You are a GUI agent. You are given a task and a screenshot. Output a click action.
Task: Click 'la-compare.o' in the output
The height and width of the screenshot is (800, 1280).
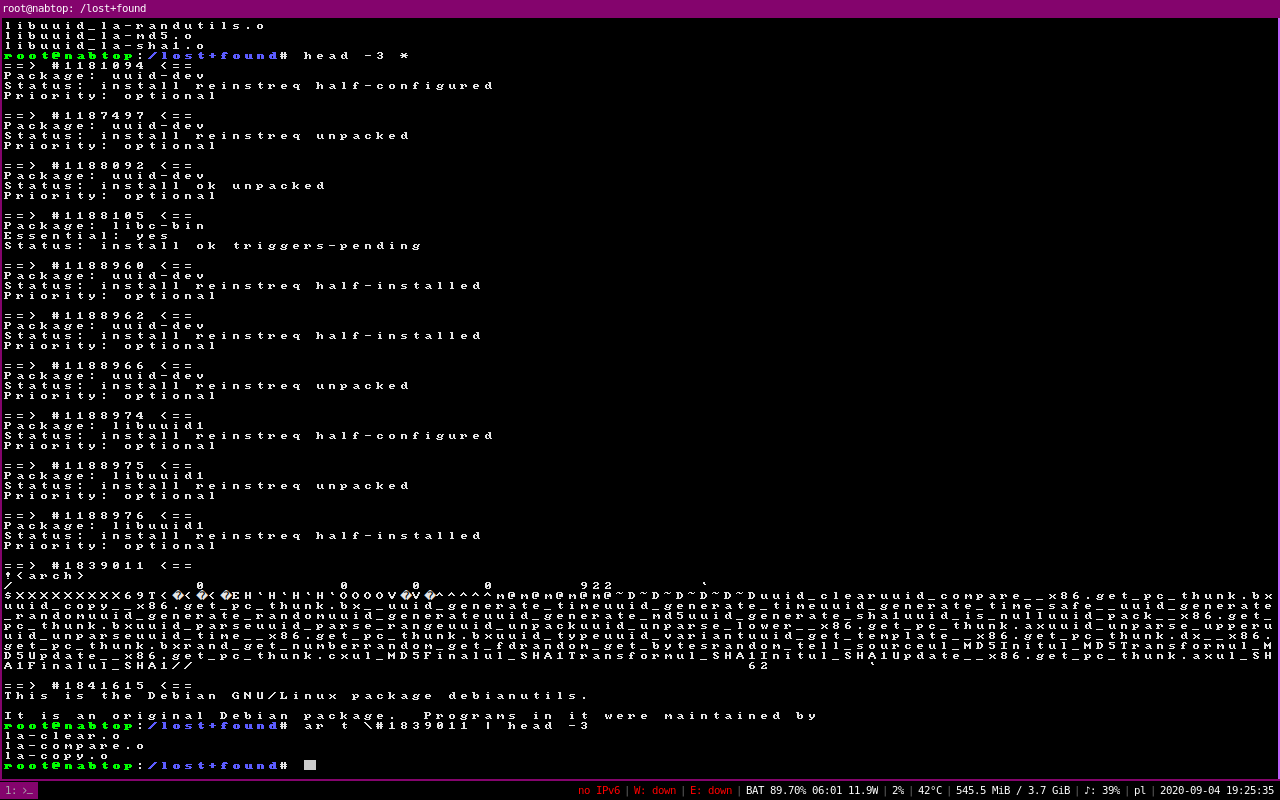[75, 745]
